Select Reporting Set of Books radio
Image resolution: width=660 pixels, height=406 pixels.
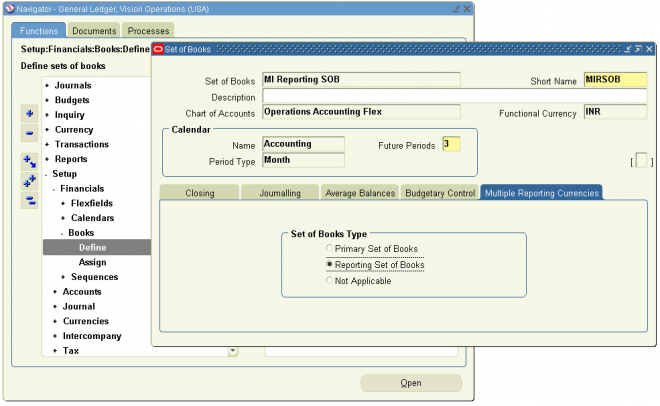[x=330, y=264]
